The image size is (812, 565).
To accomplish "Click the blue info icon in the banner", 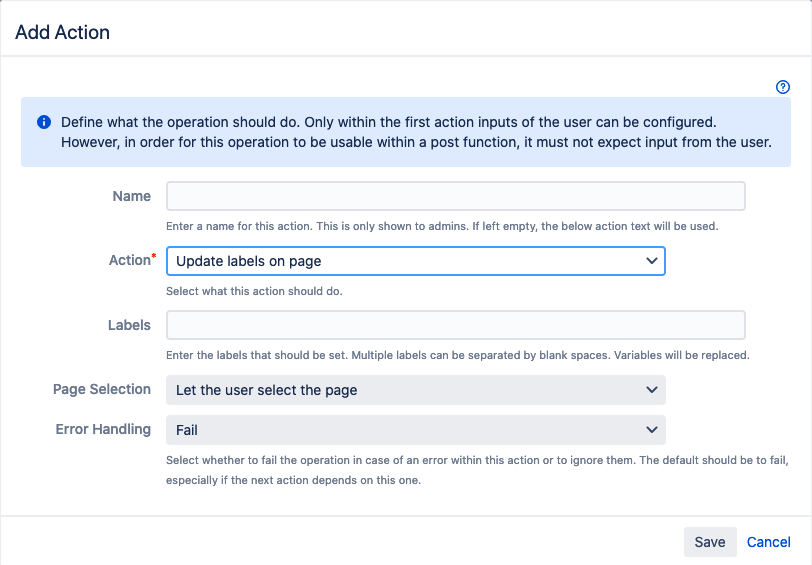I will tap(44, 122).
